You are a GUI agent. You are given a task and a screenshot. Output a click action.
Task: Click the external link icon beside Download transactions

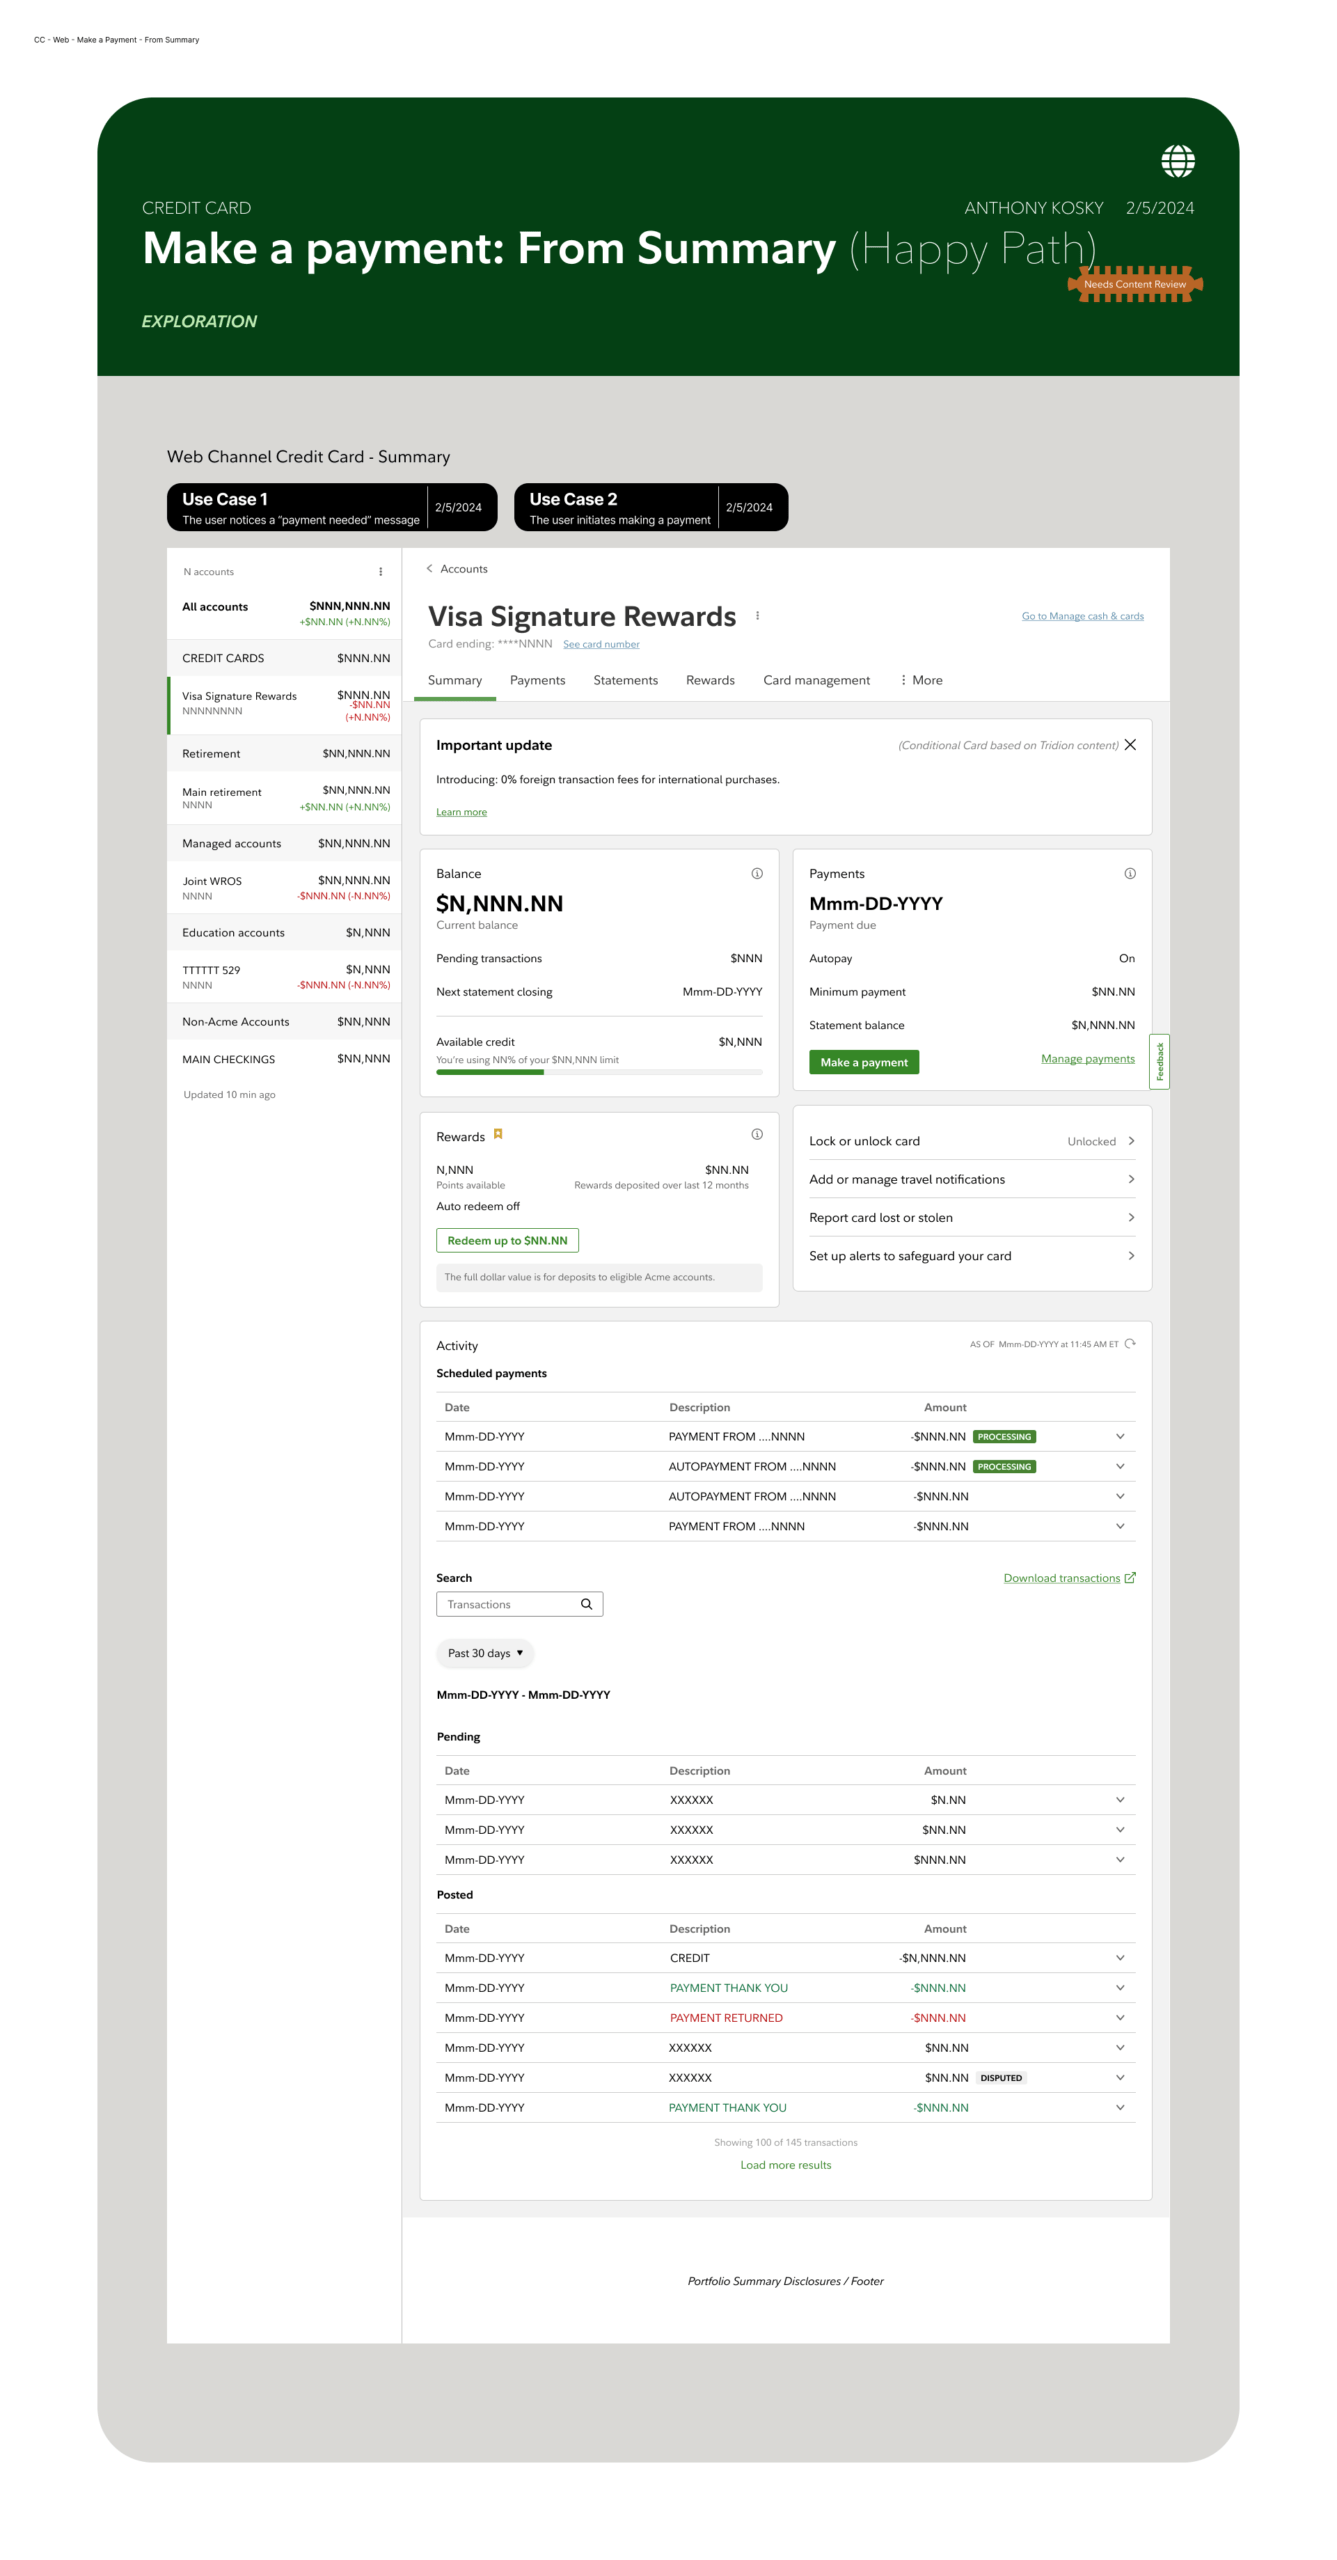point(1129,1577)
